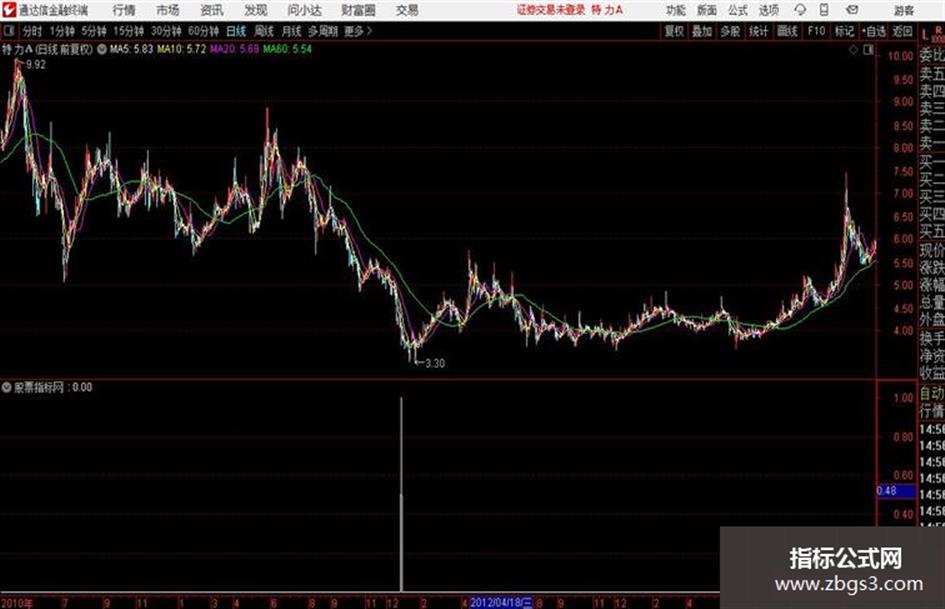Open the 财富圈 menu

[358, 10]
